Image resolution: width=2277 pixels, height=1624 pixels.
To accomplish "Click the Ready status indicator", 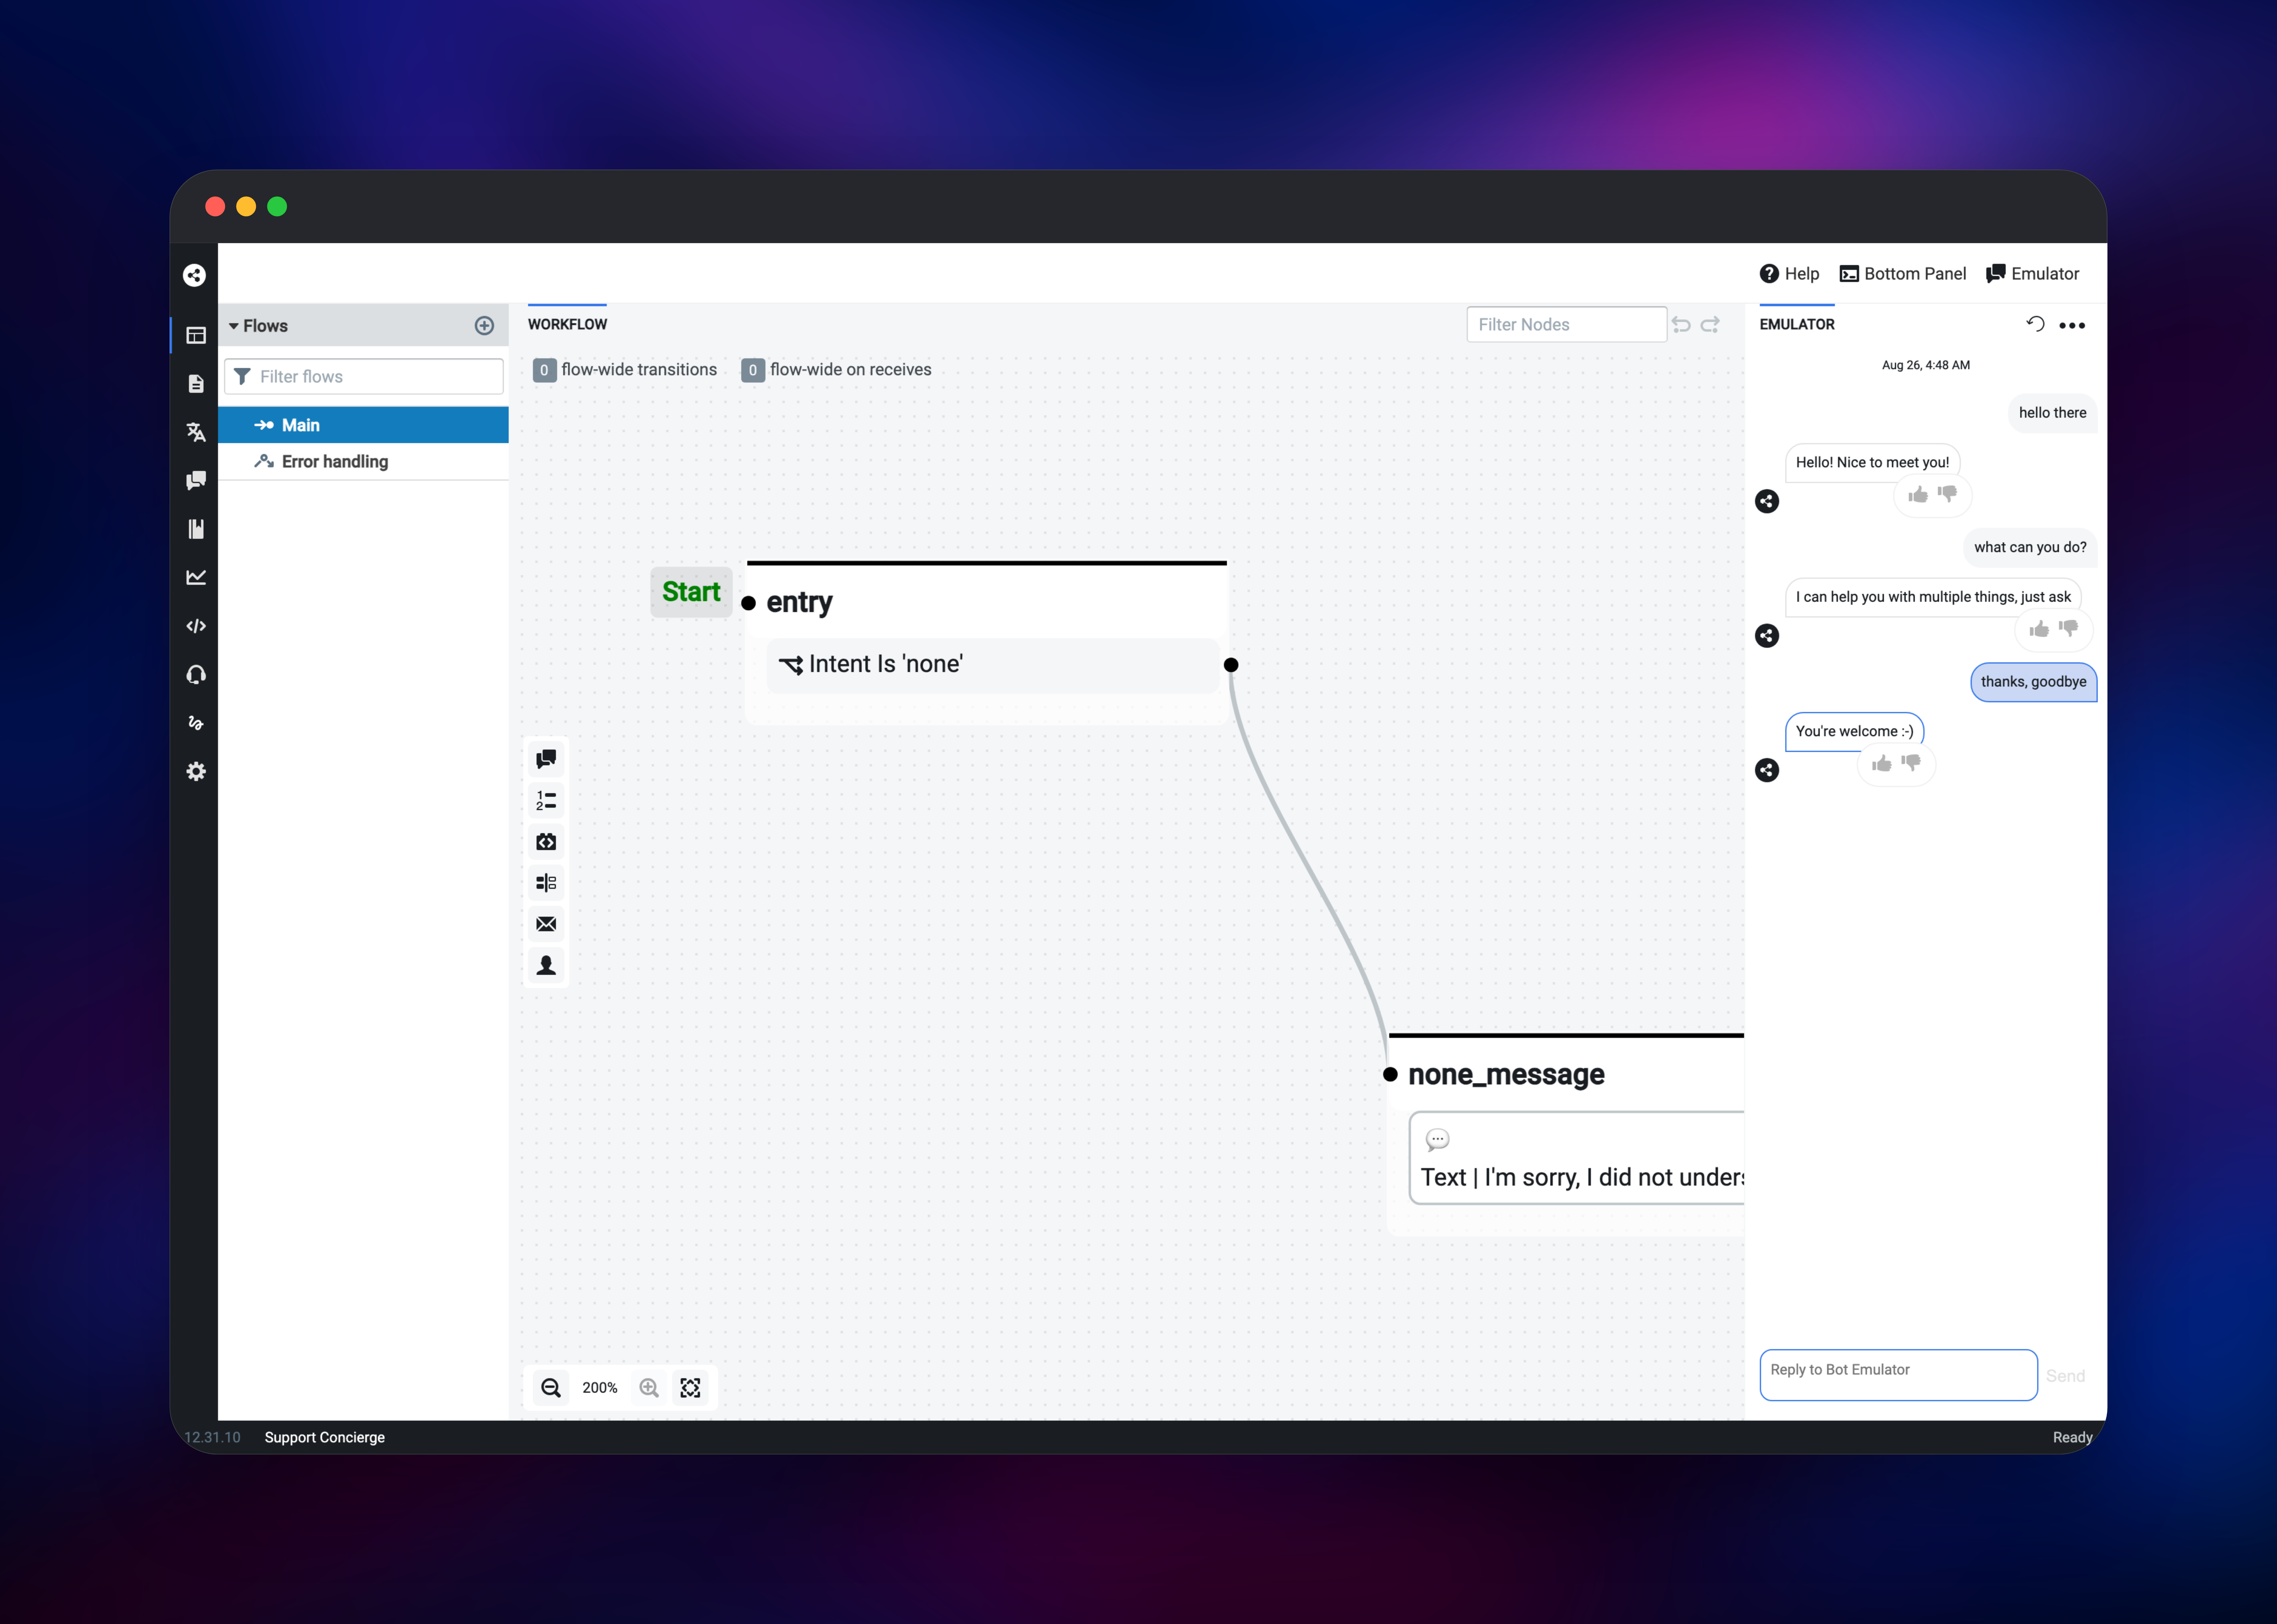I will coord(2072,1438).
